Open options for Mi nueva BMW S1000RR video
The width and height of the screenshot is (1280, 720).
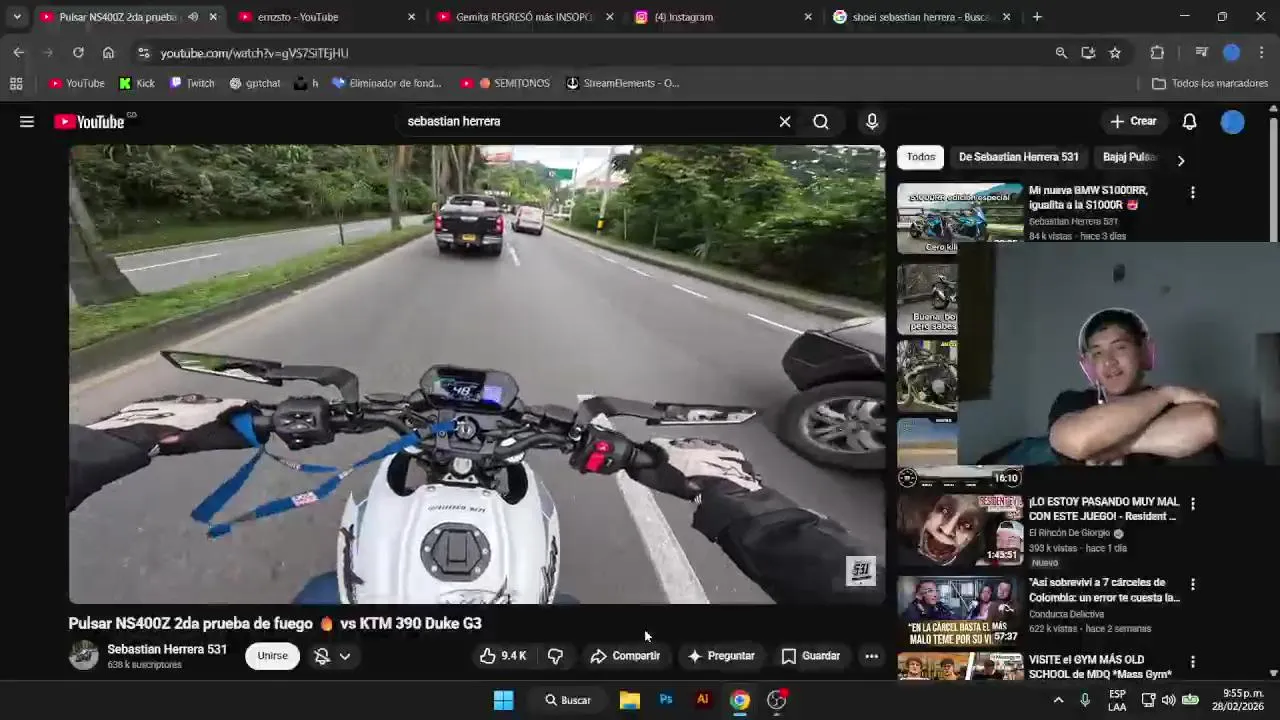(x=1192, y=192)
